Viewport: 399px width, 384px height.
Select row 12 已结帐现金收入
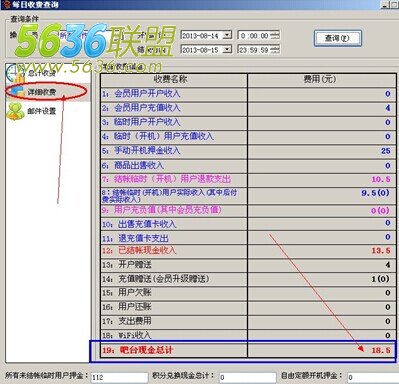248,251
